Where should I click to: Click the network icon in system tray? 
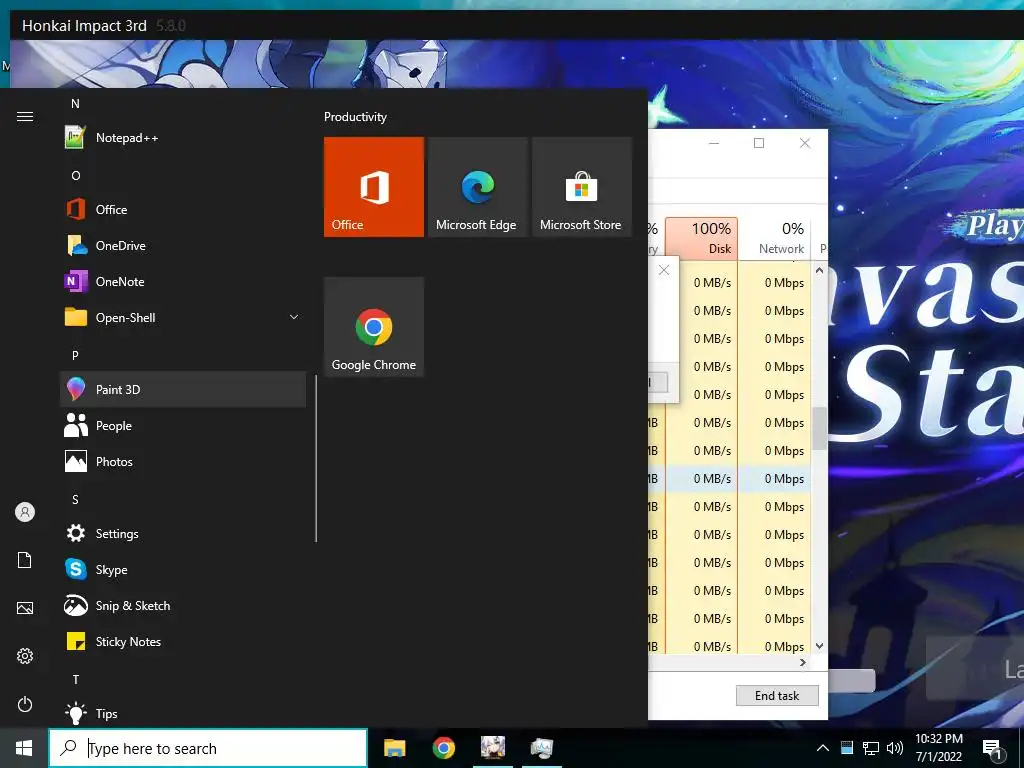pos(871,748)
